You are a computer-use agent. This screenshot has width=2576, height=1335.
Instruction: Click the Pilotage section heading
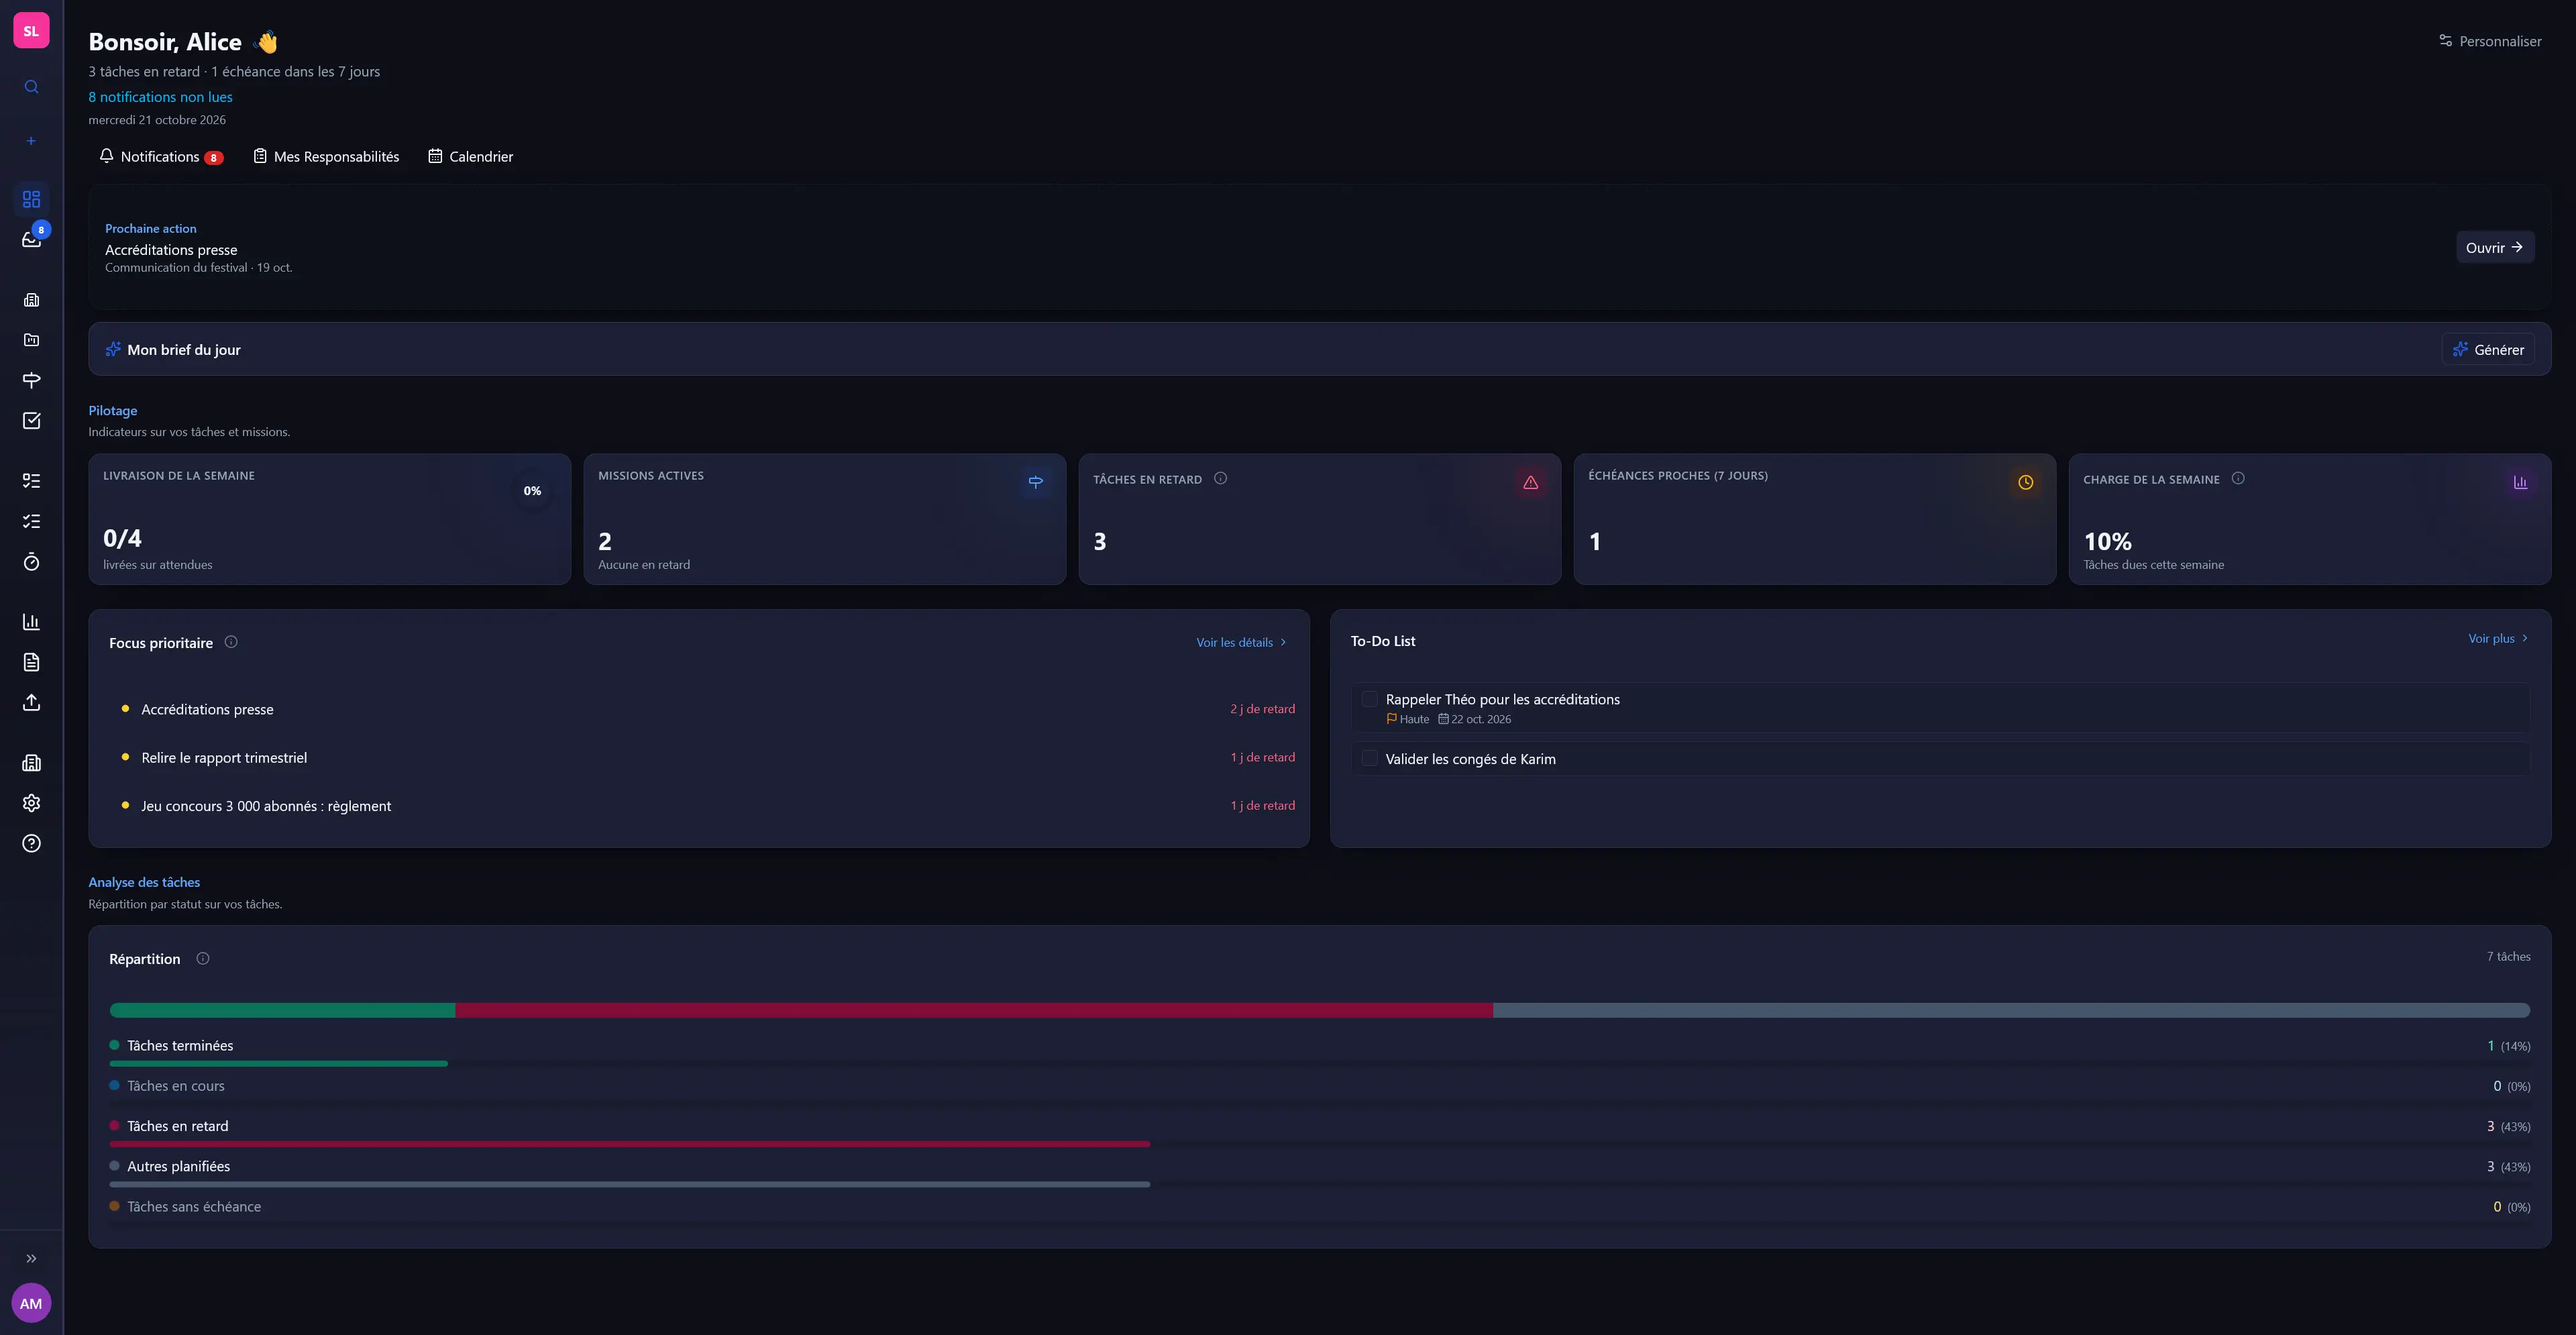click(x=113, y=410)
